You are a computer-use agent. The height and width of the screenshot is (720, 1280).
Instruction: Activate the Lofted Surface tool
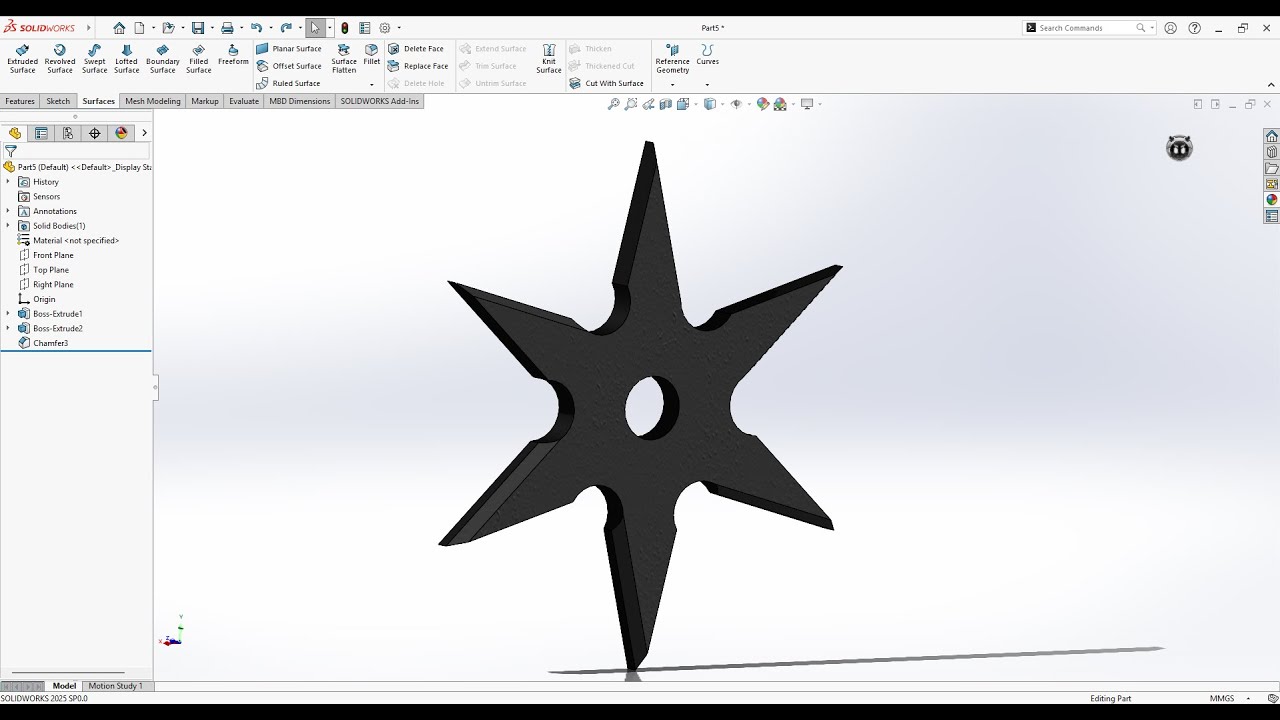point(126,59)
